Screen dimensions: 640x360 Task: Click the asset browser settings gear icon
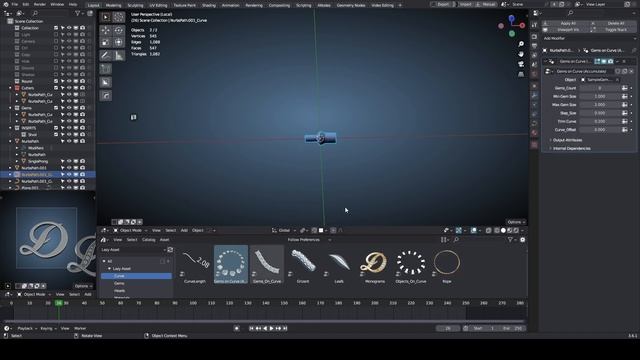(522, 240)
